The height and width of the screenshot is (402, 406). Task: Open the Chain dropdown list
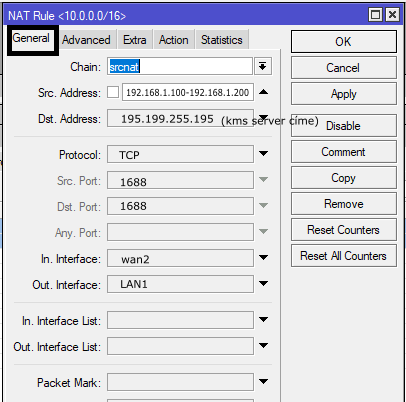[263, 66]
